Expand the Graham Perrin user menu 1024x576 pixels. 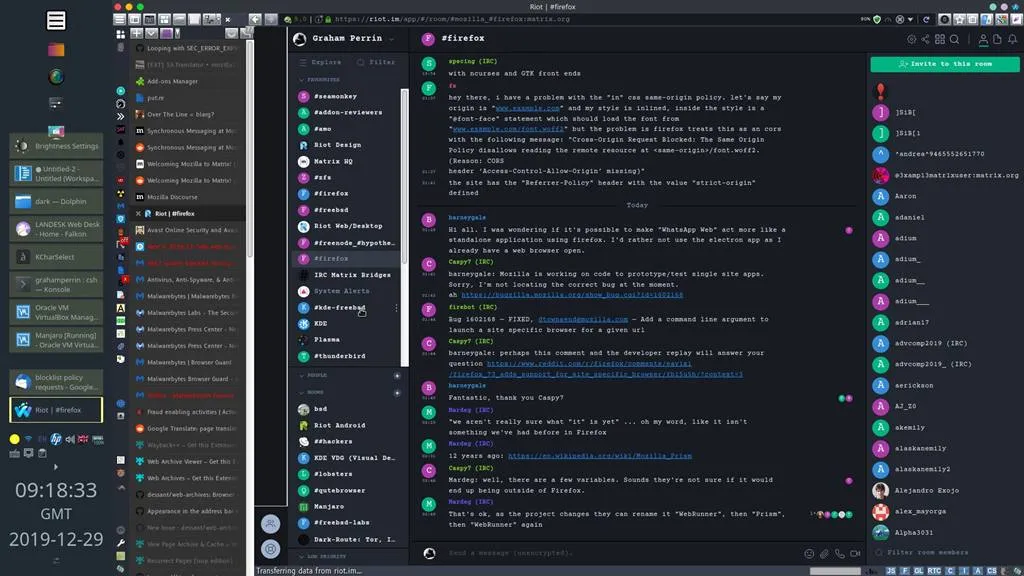(x=392, y=39)
